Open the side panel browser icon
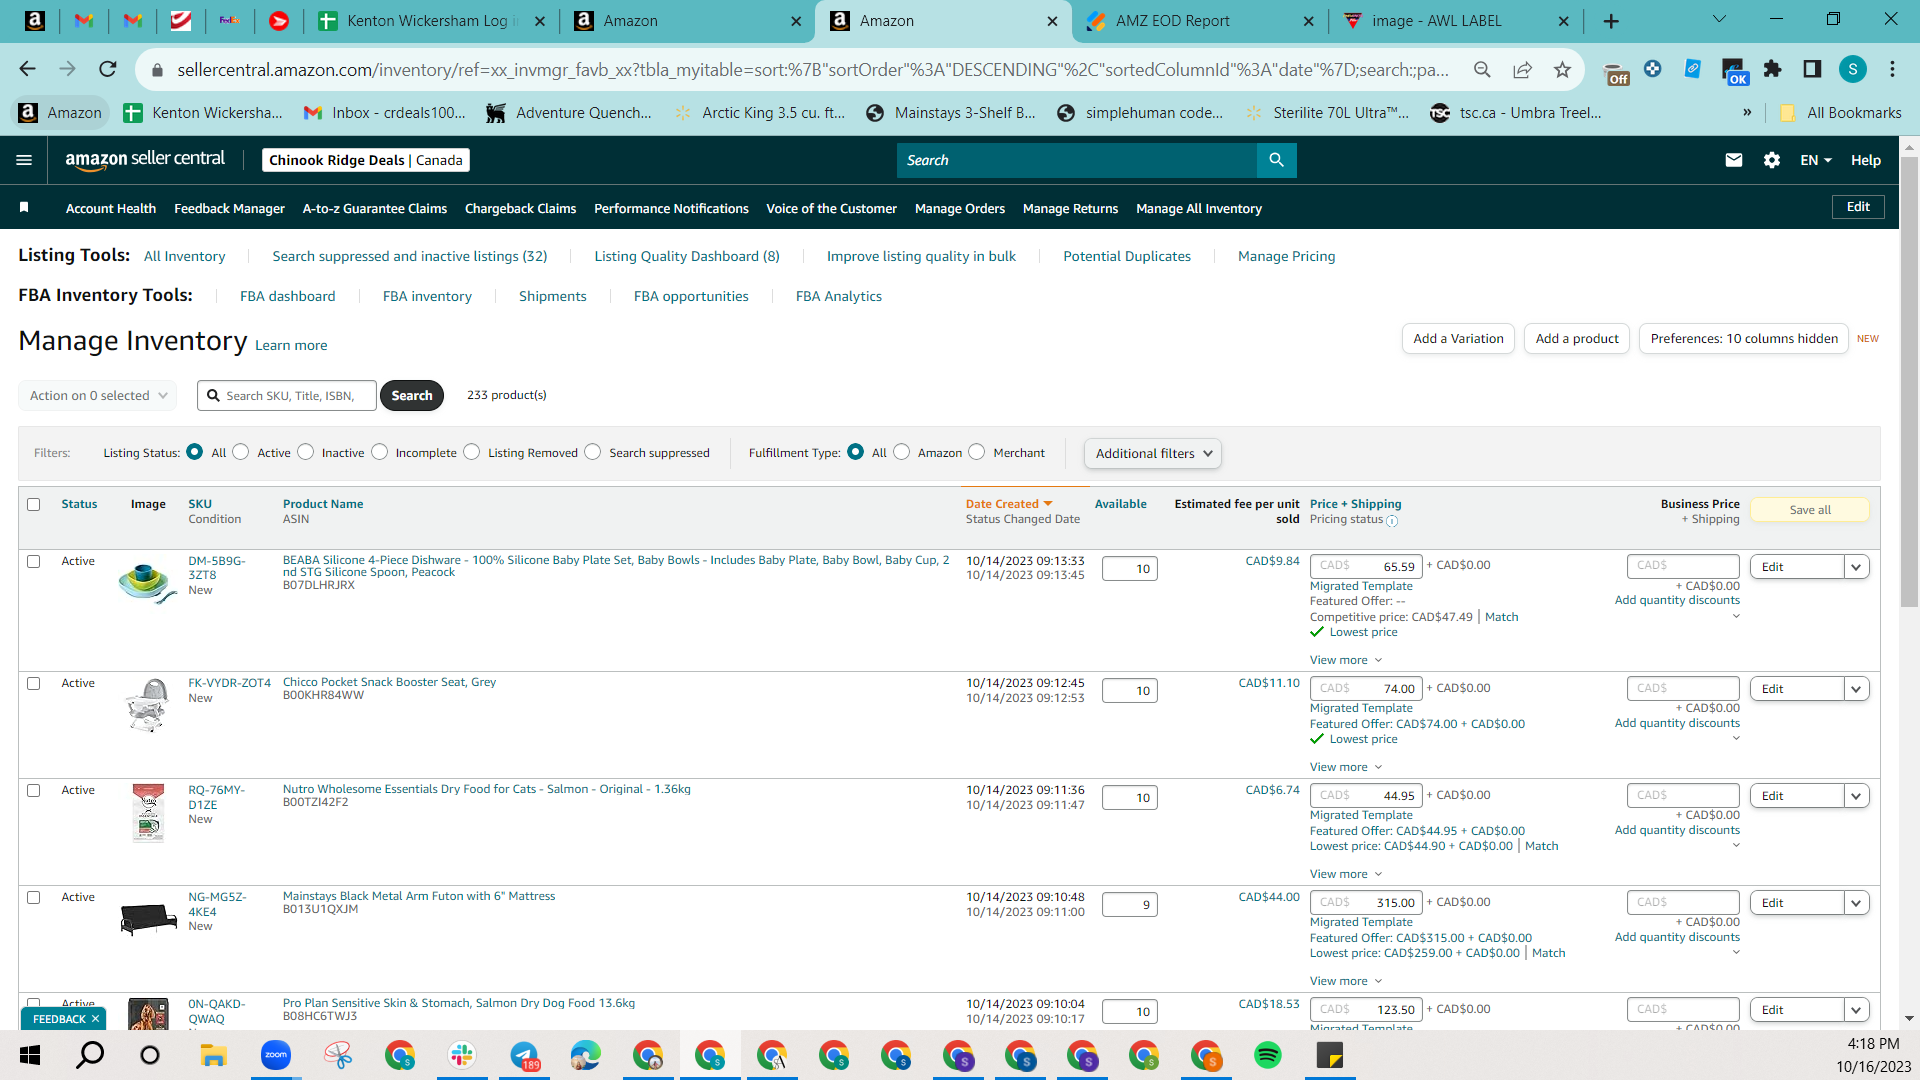This screenshot has width=1920, height=1080. [x=1812, y=69]
